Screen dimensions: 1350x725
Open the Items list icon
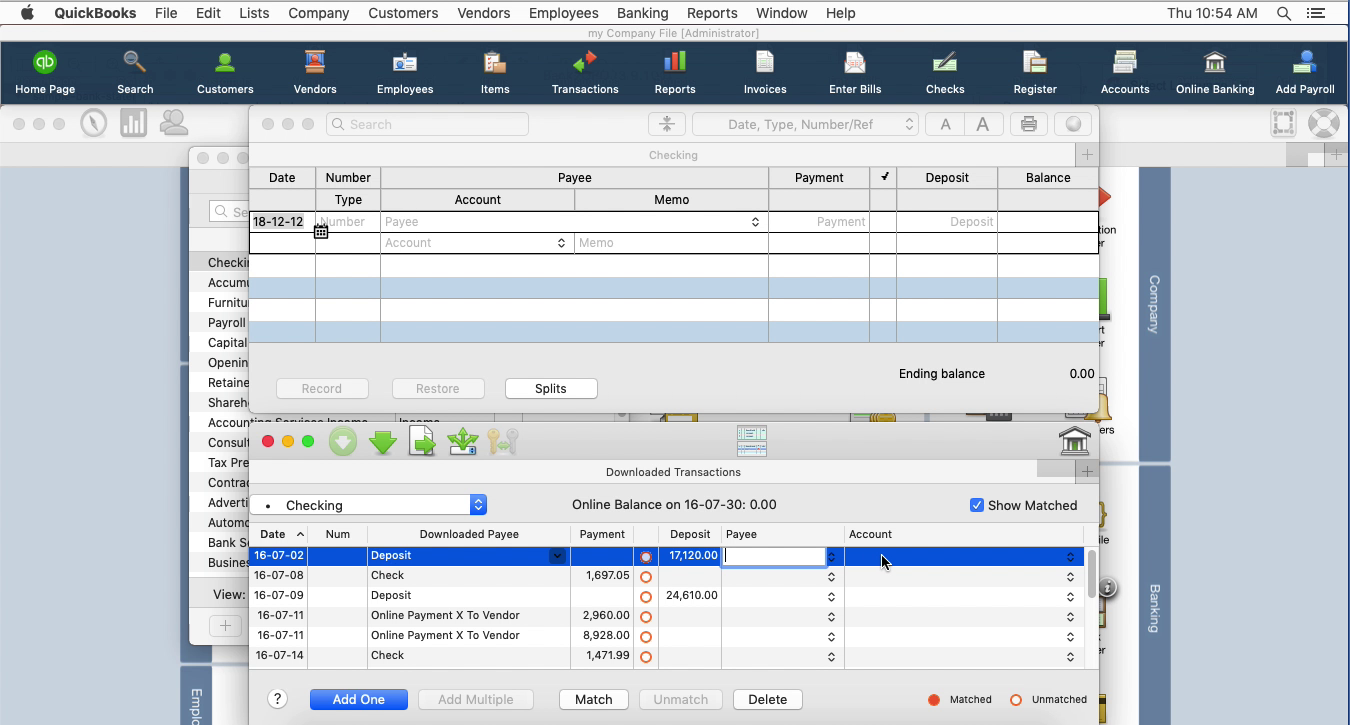click(495, 72)
